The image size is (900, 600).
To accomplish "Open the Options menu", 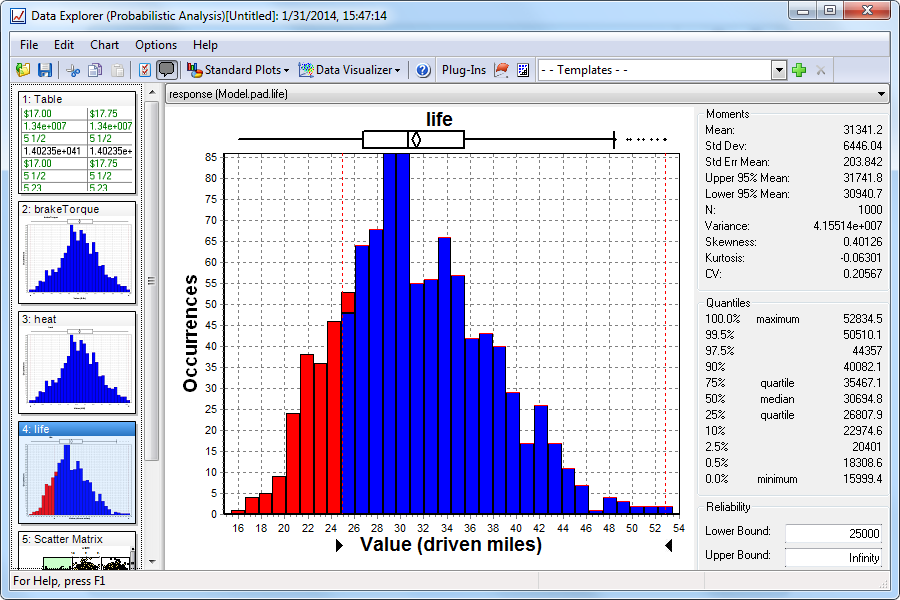I will pos(156,45).
